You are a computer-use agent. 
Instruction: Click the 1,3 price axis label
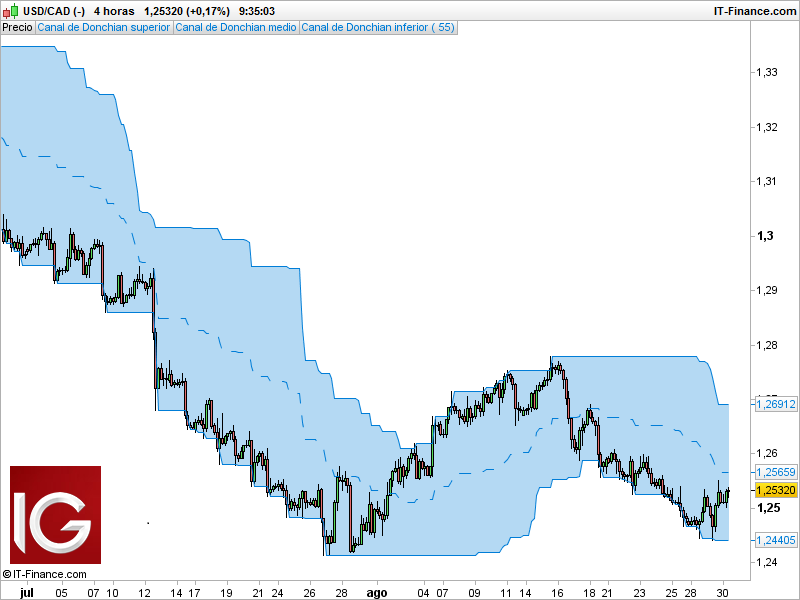pyautogui.click(x=765, y=236)
